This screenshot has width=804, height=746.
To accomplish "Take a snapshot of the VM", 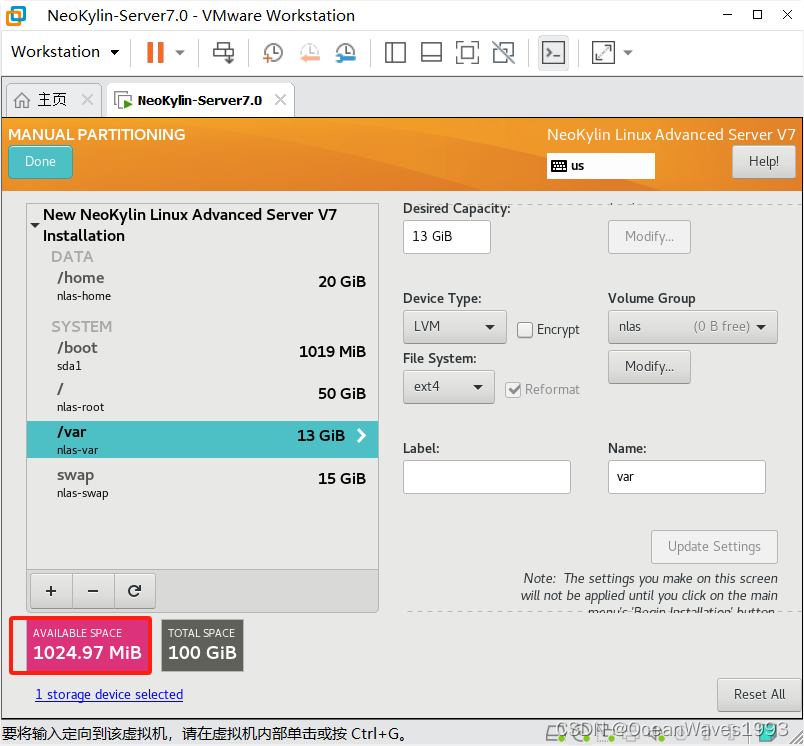I will pyautogui.click(x=273, y=52).
